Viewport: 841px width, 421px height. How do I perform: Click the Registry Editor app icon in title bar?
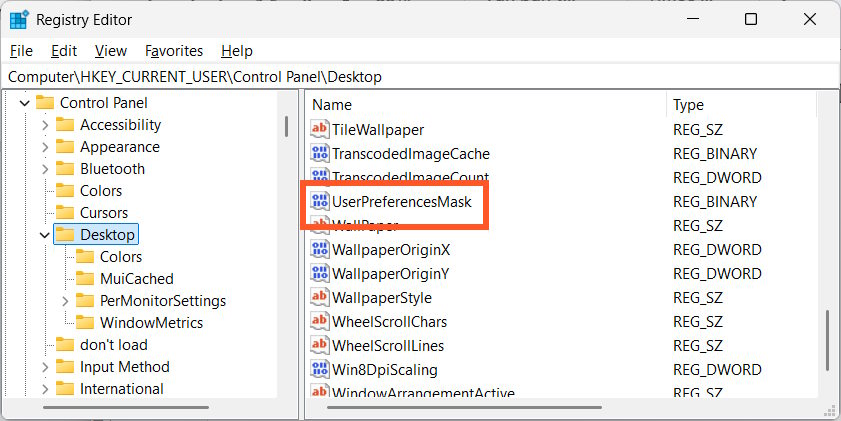pos(20,19)
